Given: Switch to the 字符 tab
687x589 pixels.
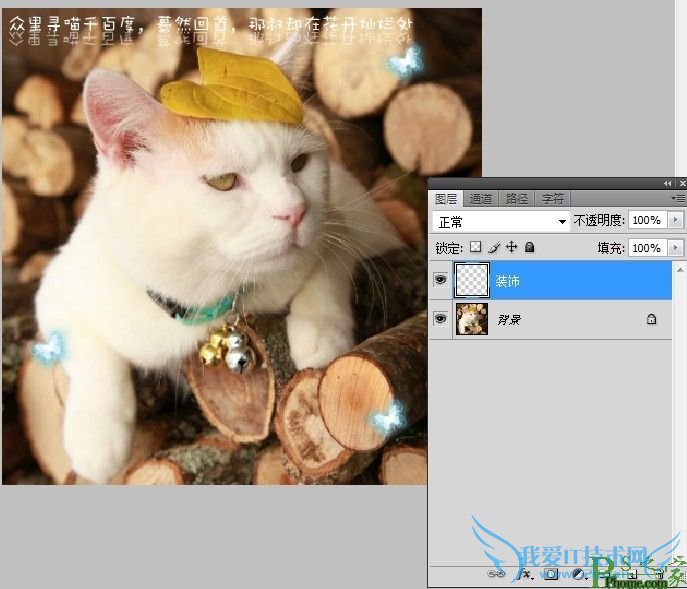Looking at the screenshot, I should 552,199.
